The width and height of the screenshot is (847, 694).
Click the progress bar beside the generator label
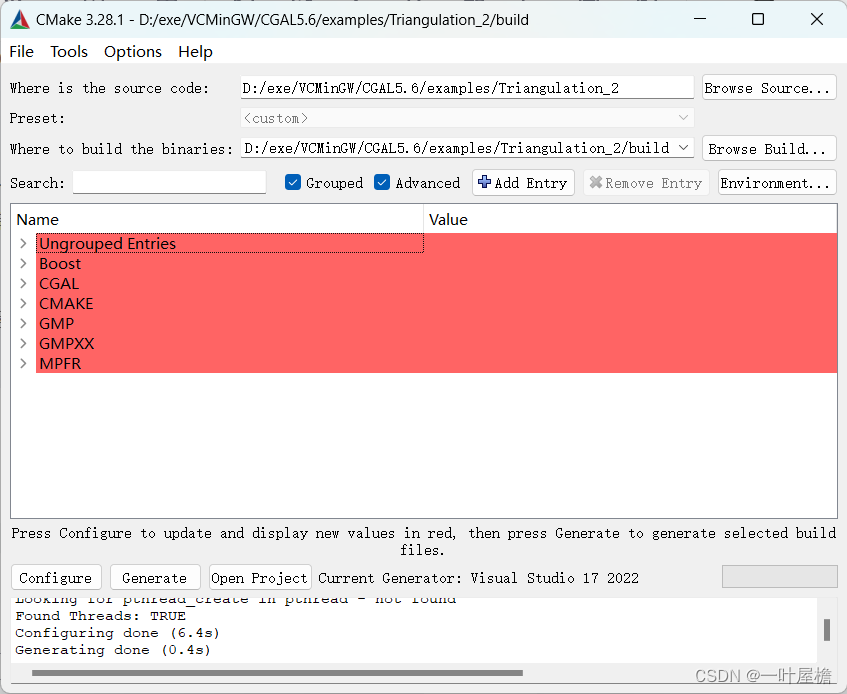pyautogui.click(x=779, y=576)
